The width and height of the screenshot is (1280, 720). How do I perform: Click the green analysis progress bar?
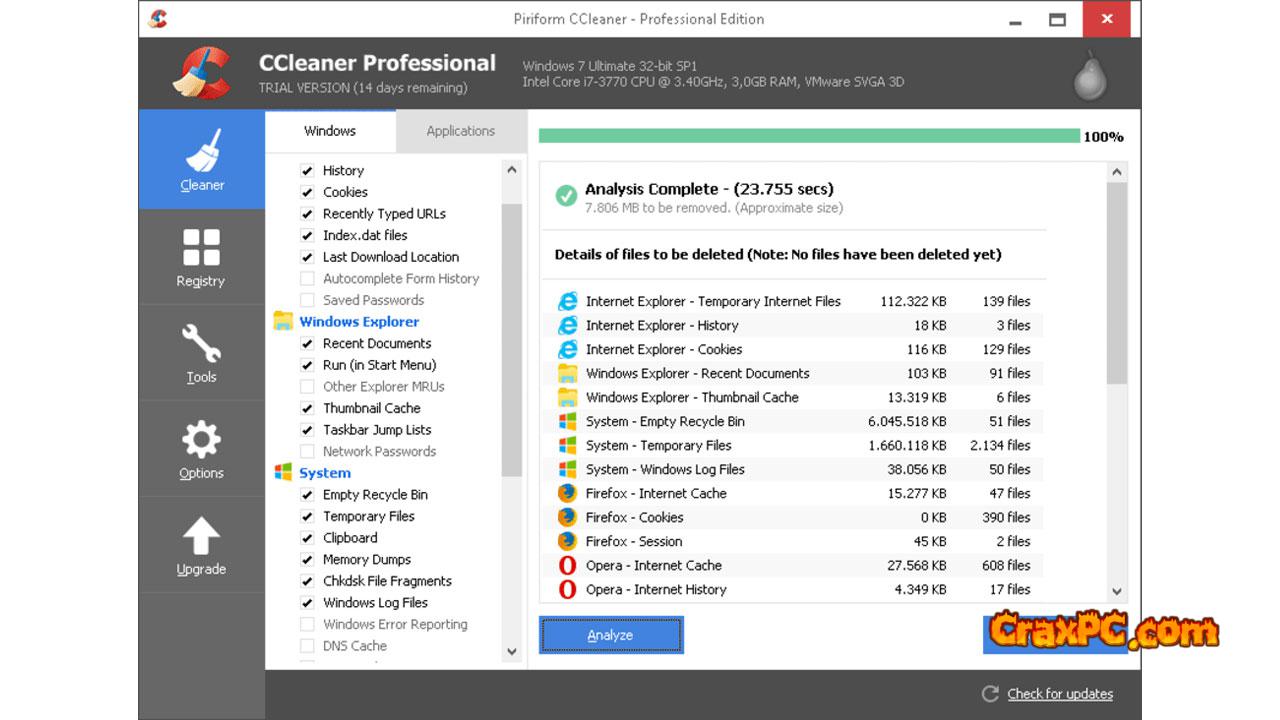point(809,136)
